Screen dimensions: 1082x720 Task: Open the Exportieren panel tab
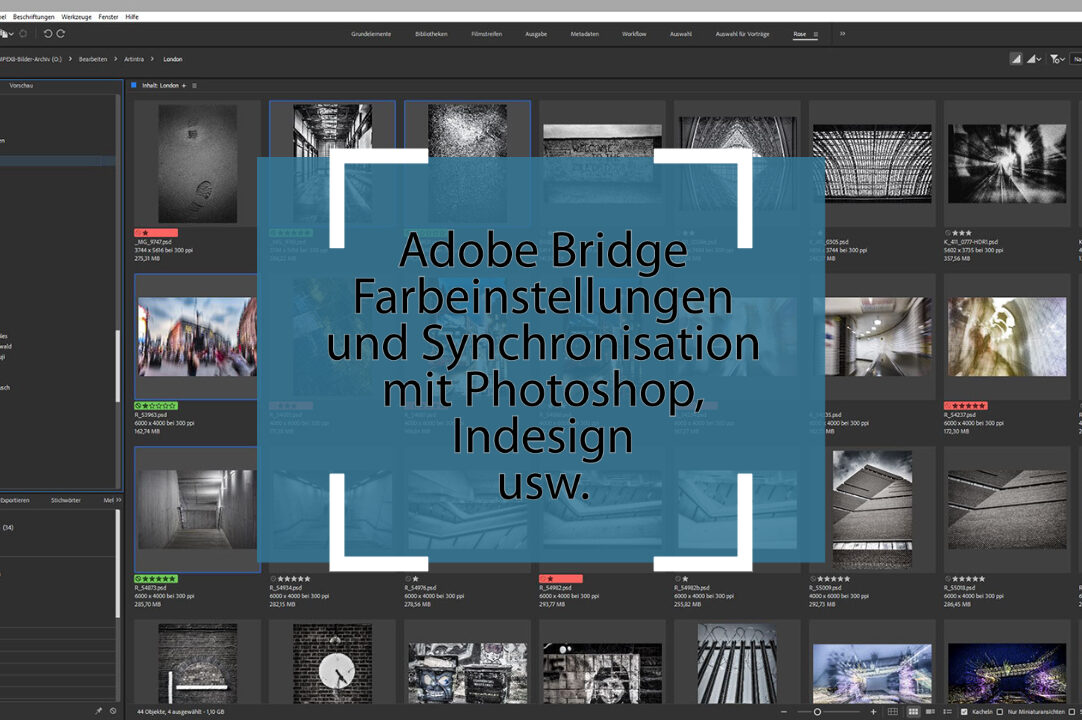14,500
